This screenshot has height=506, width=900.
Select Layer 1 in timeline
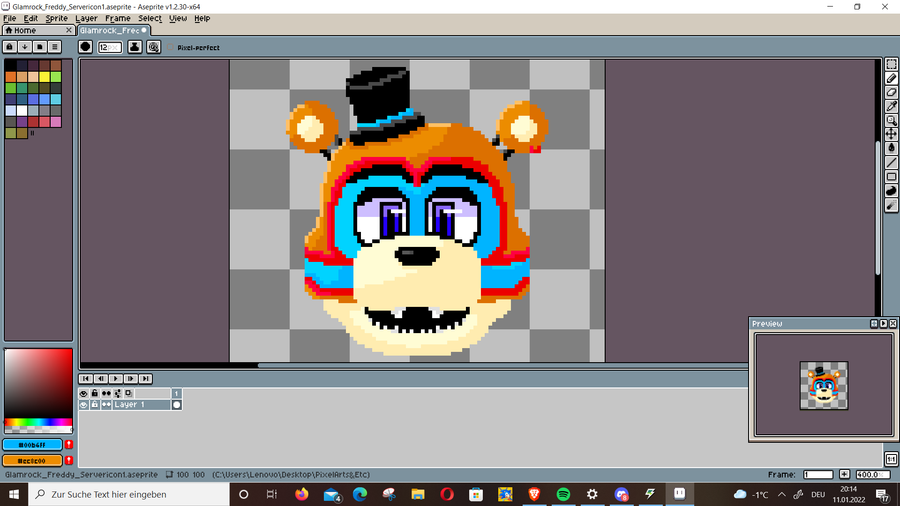pyautogui.click(x=141, y=405)
